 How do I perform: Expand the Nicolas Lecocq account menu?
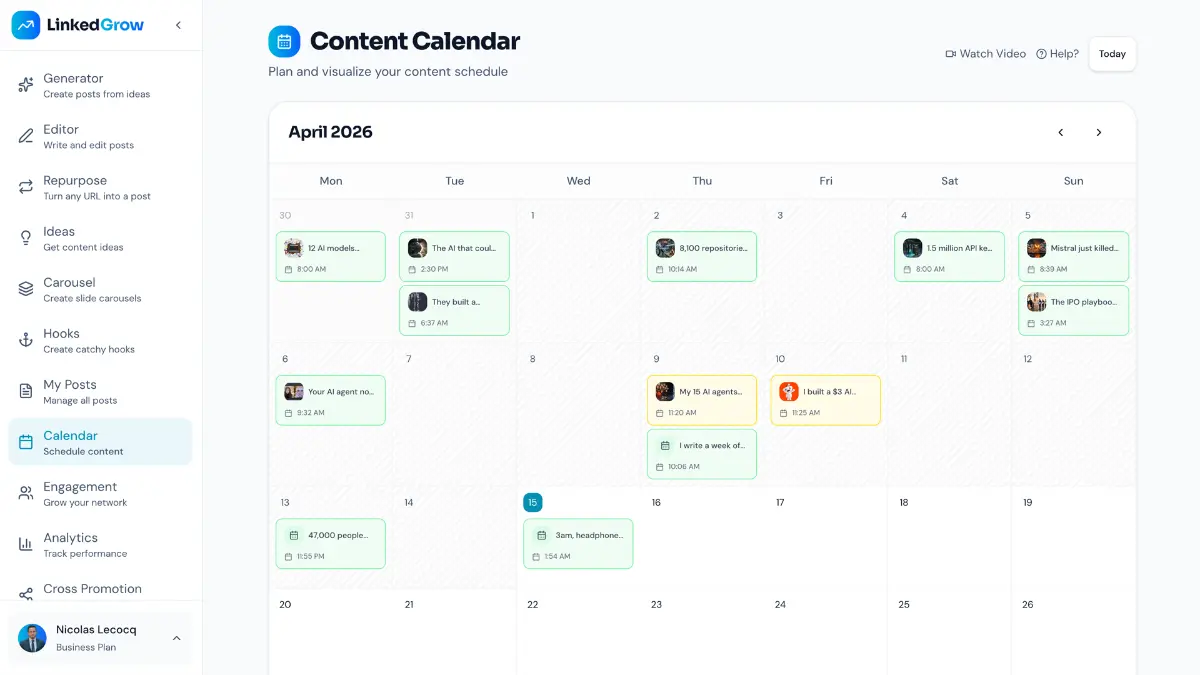tap(177, 638)
